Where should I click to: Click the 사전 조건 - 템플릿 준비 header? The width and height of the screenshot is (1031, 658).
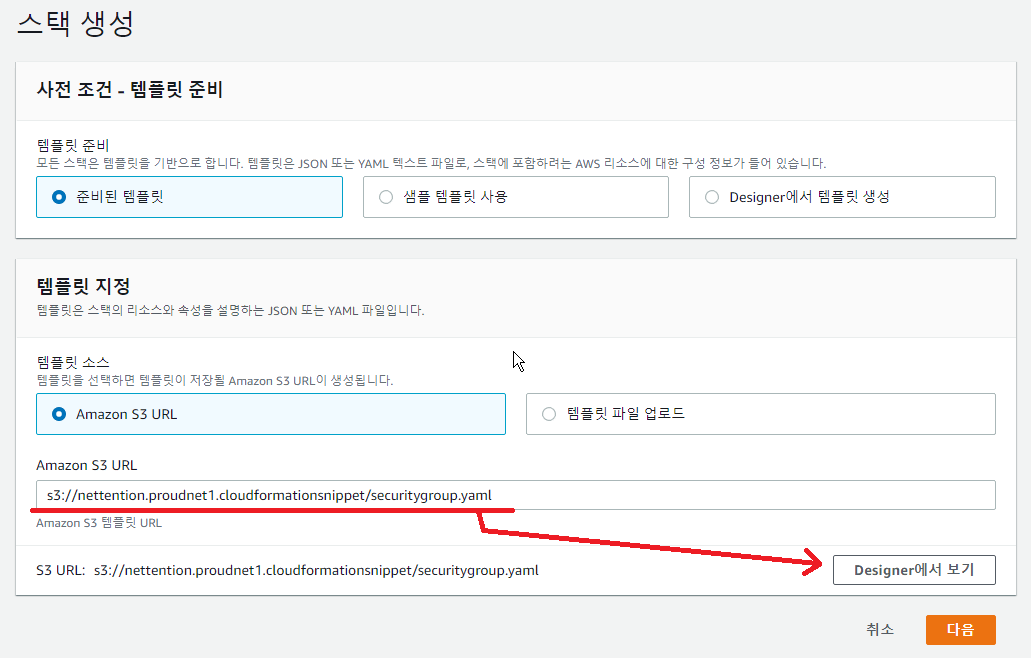[x=129, y=90]
